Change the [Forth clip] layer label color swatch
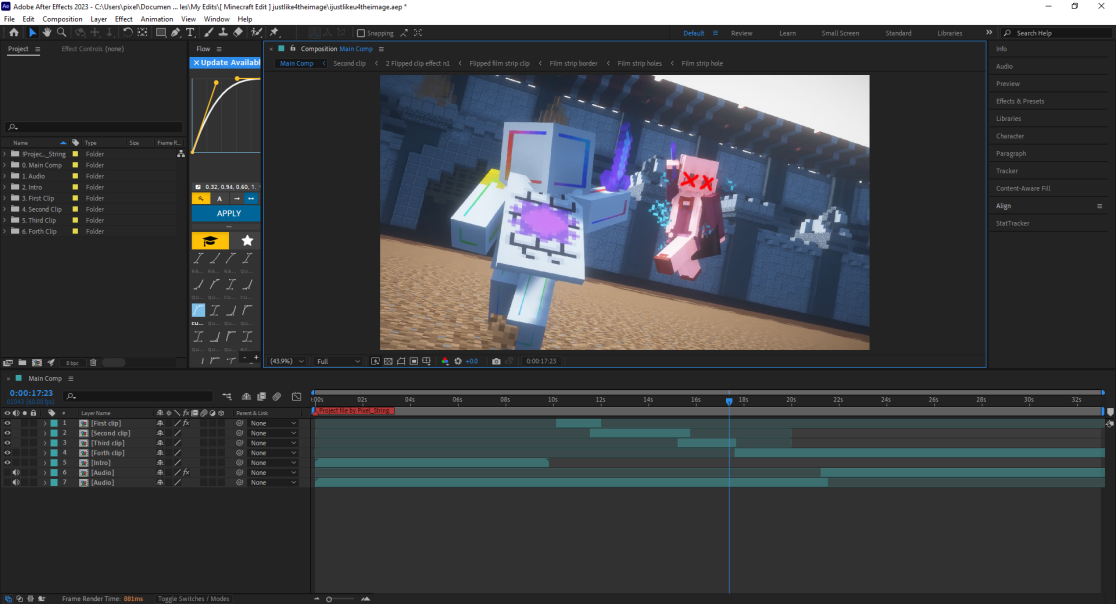 (53, 452)
